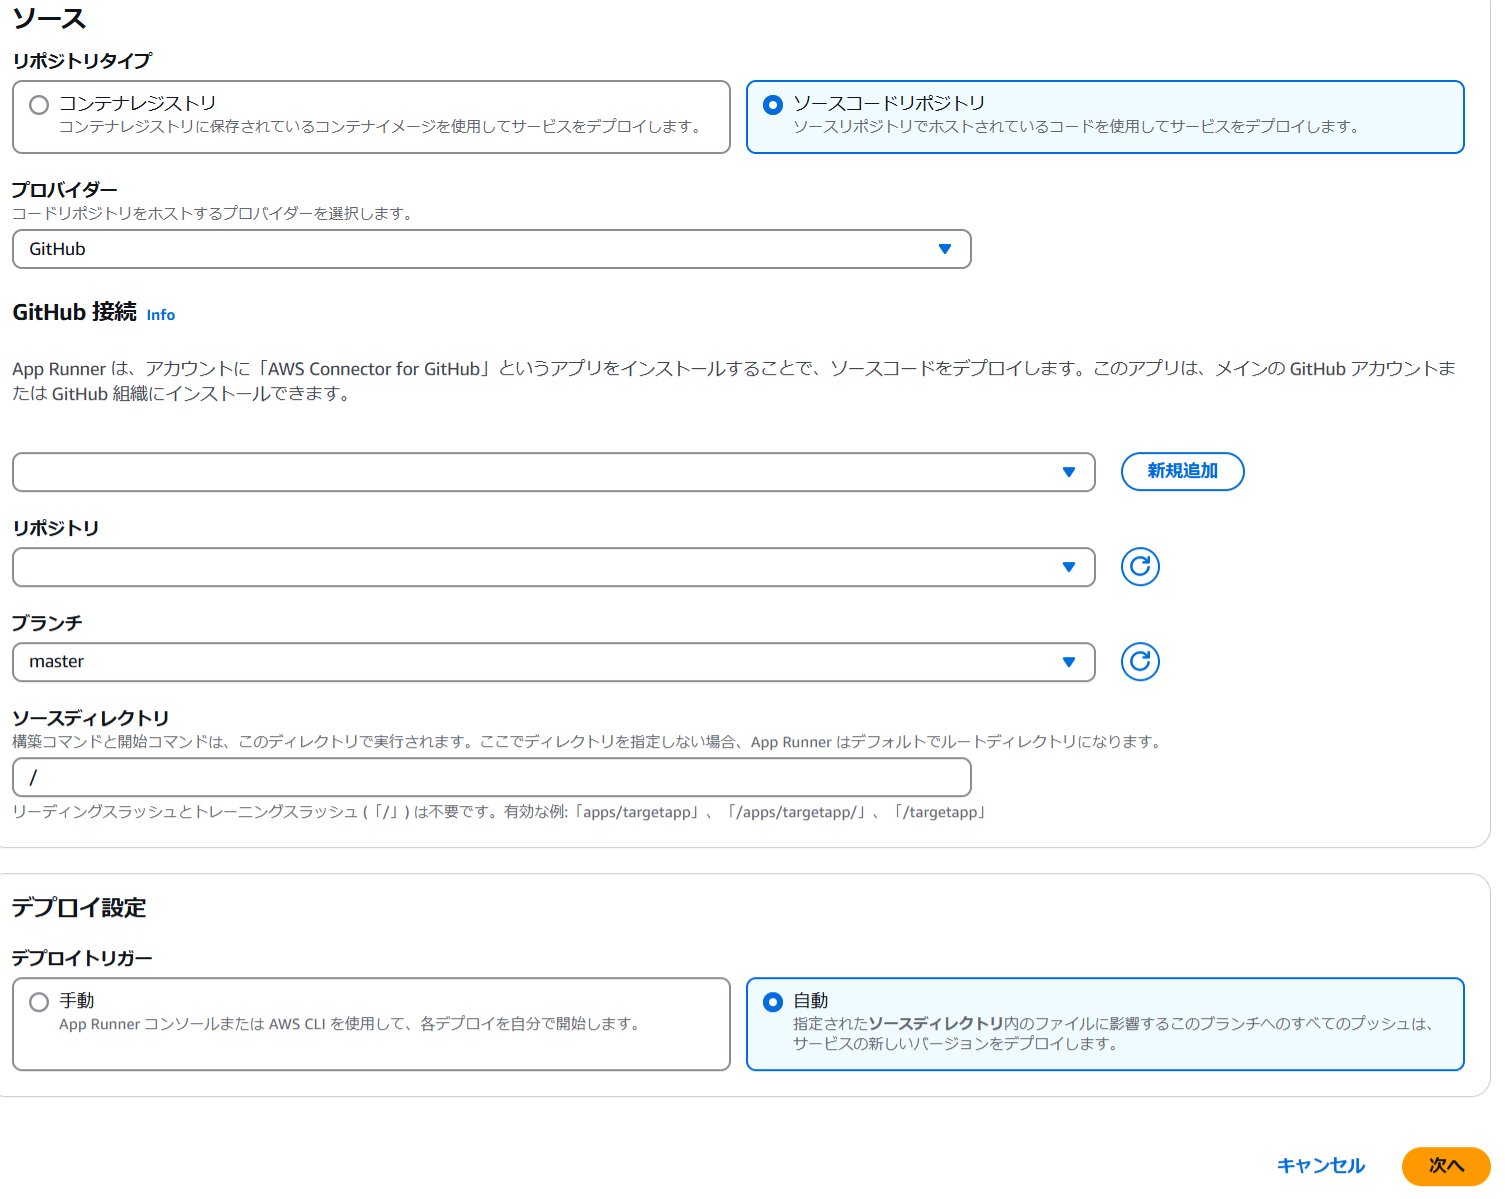Click the デプロイ設定 heading

79,908
